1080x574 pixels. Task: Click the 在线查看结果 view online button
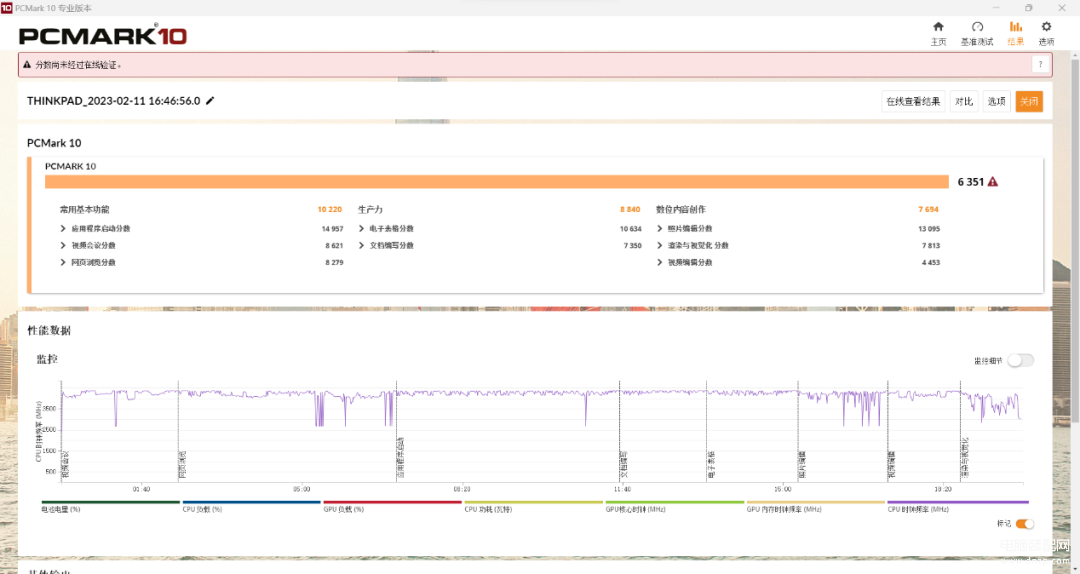[x=913, y=101]
